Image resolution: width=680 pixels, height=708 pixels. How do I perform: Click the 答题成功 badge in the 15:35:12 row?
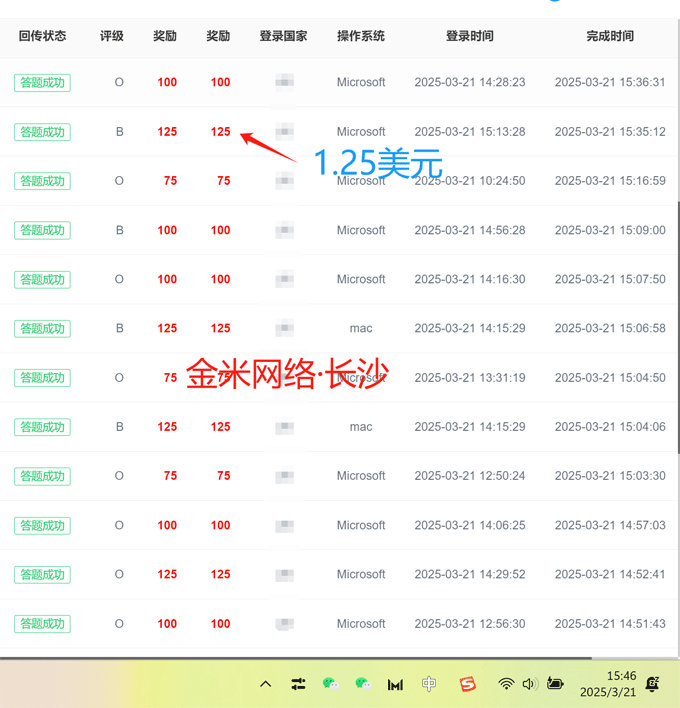[x=42, y=132]
